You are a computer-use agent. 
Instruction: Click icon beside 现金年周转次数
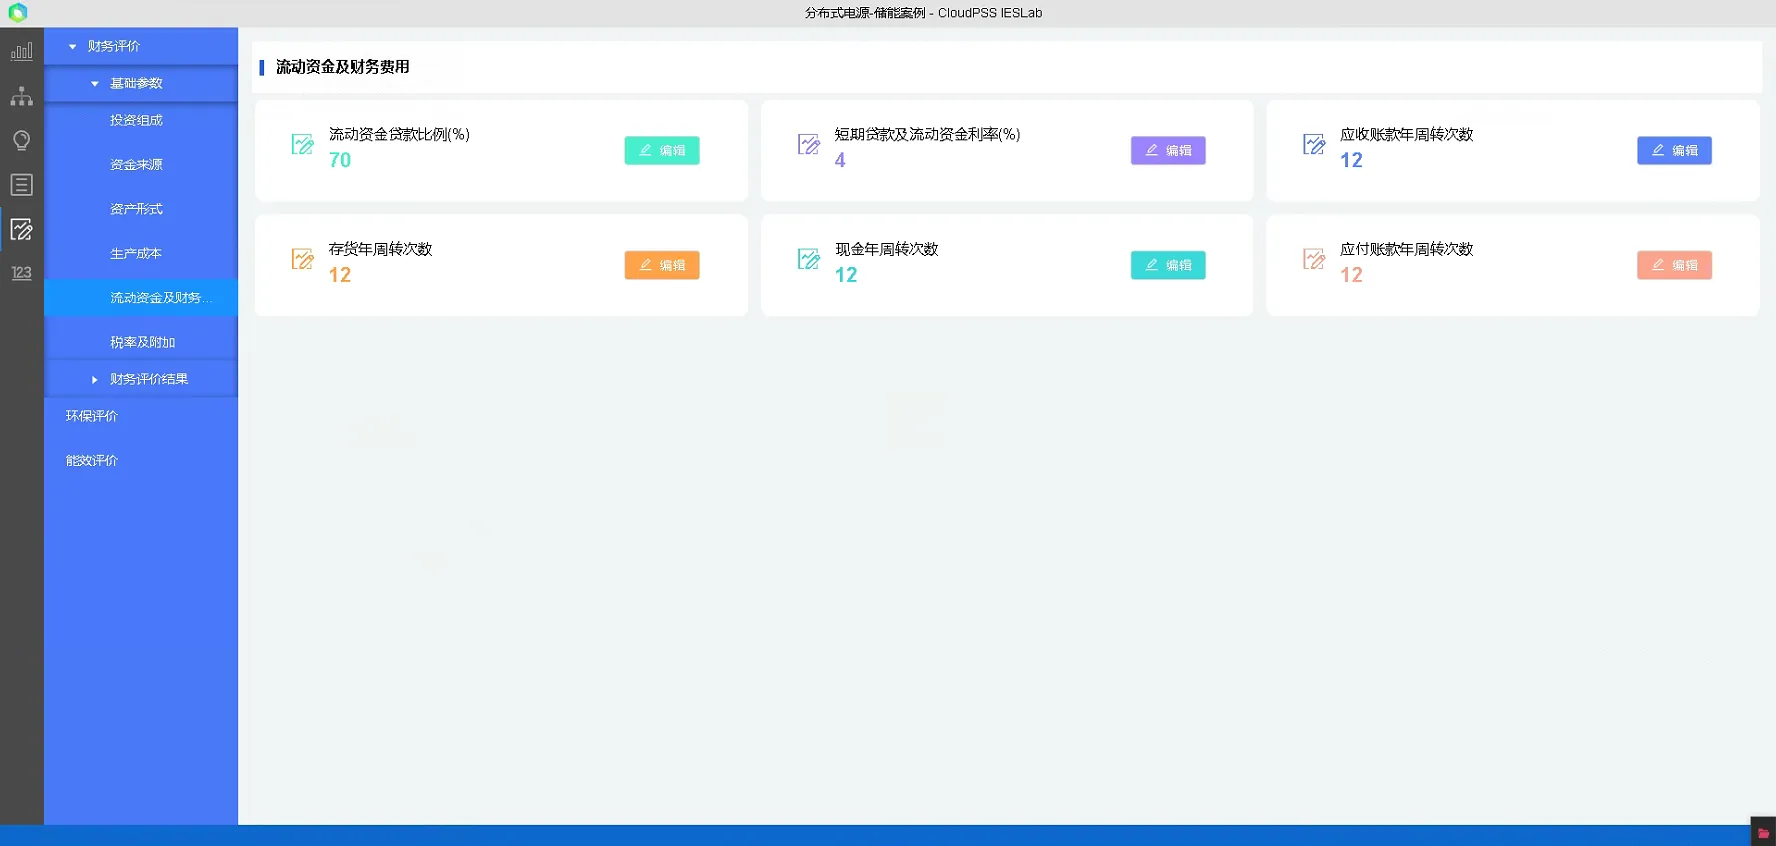coord(808,260)
